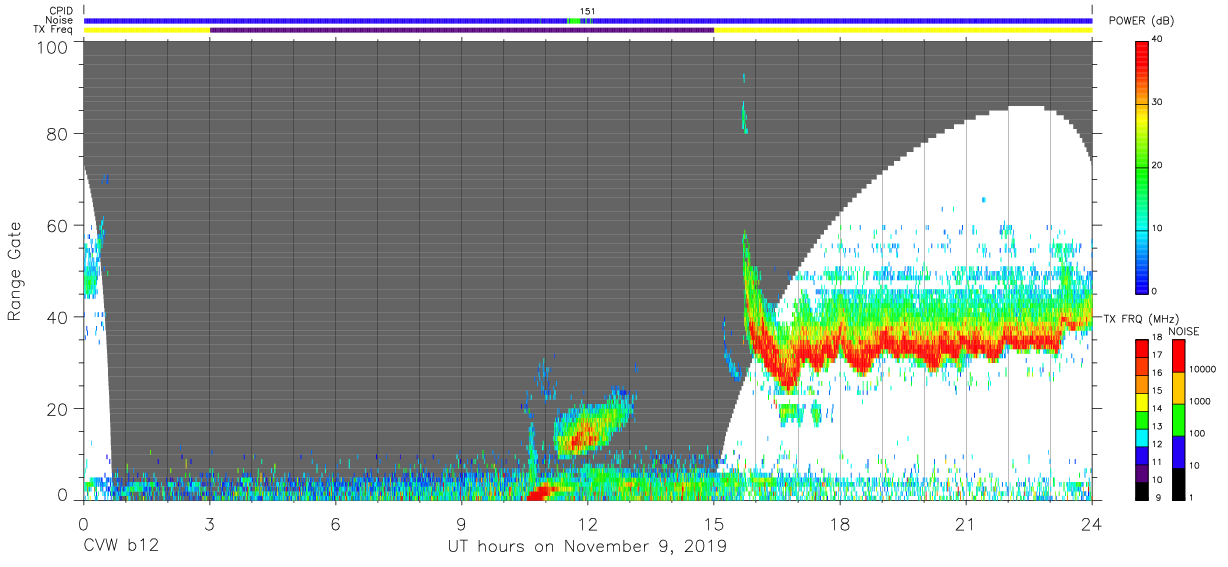
Task: Click the 15 label on UT hours axis
Action: point(714,523)
